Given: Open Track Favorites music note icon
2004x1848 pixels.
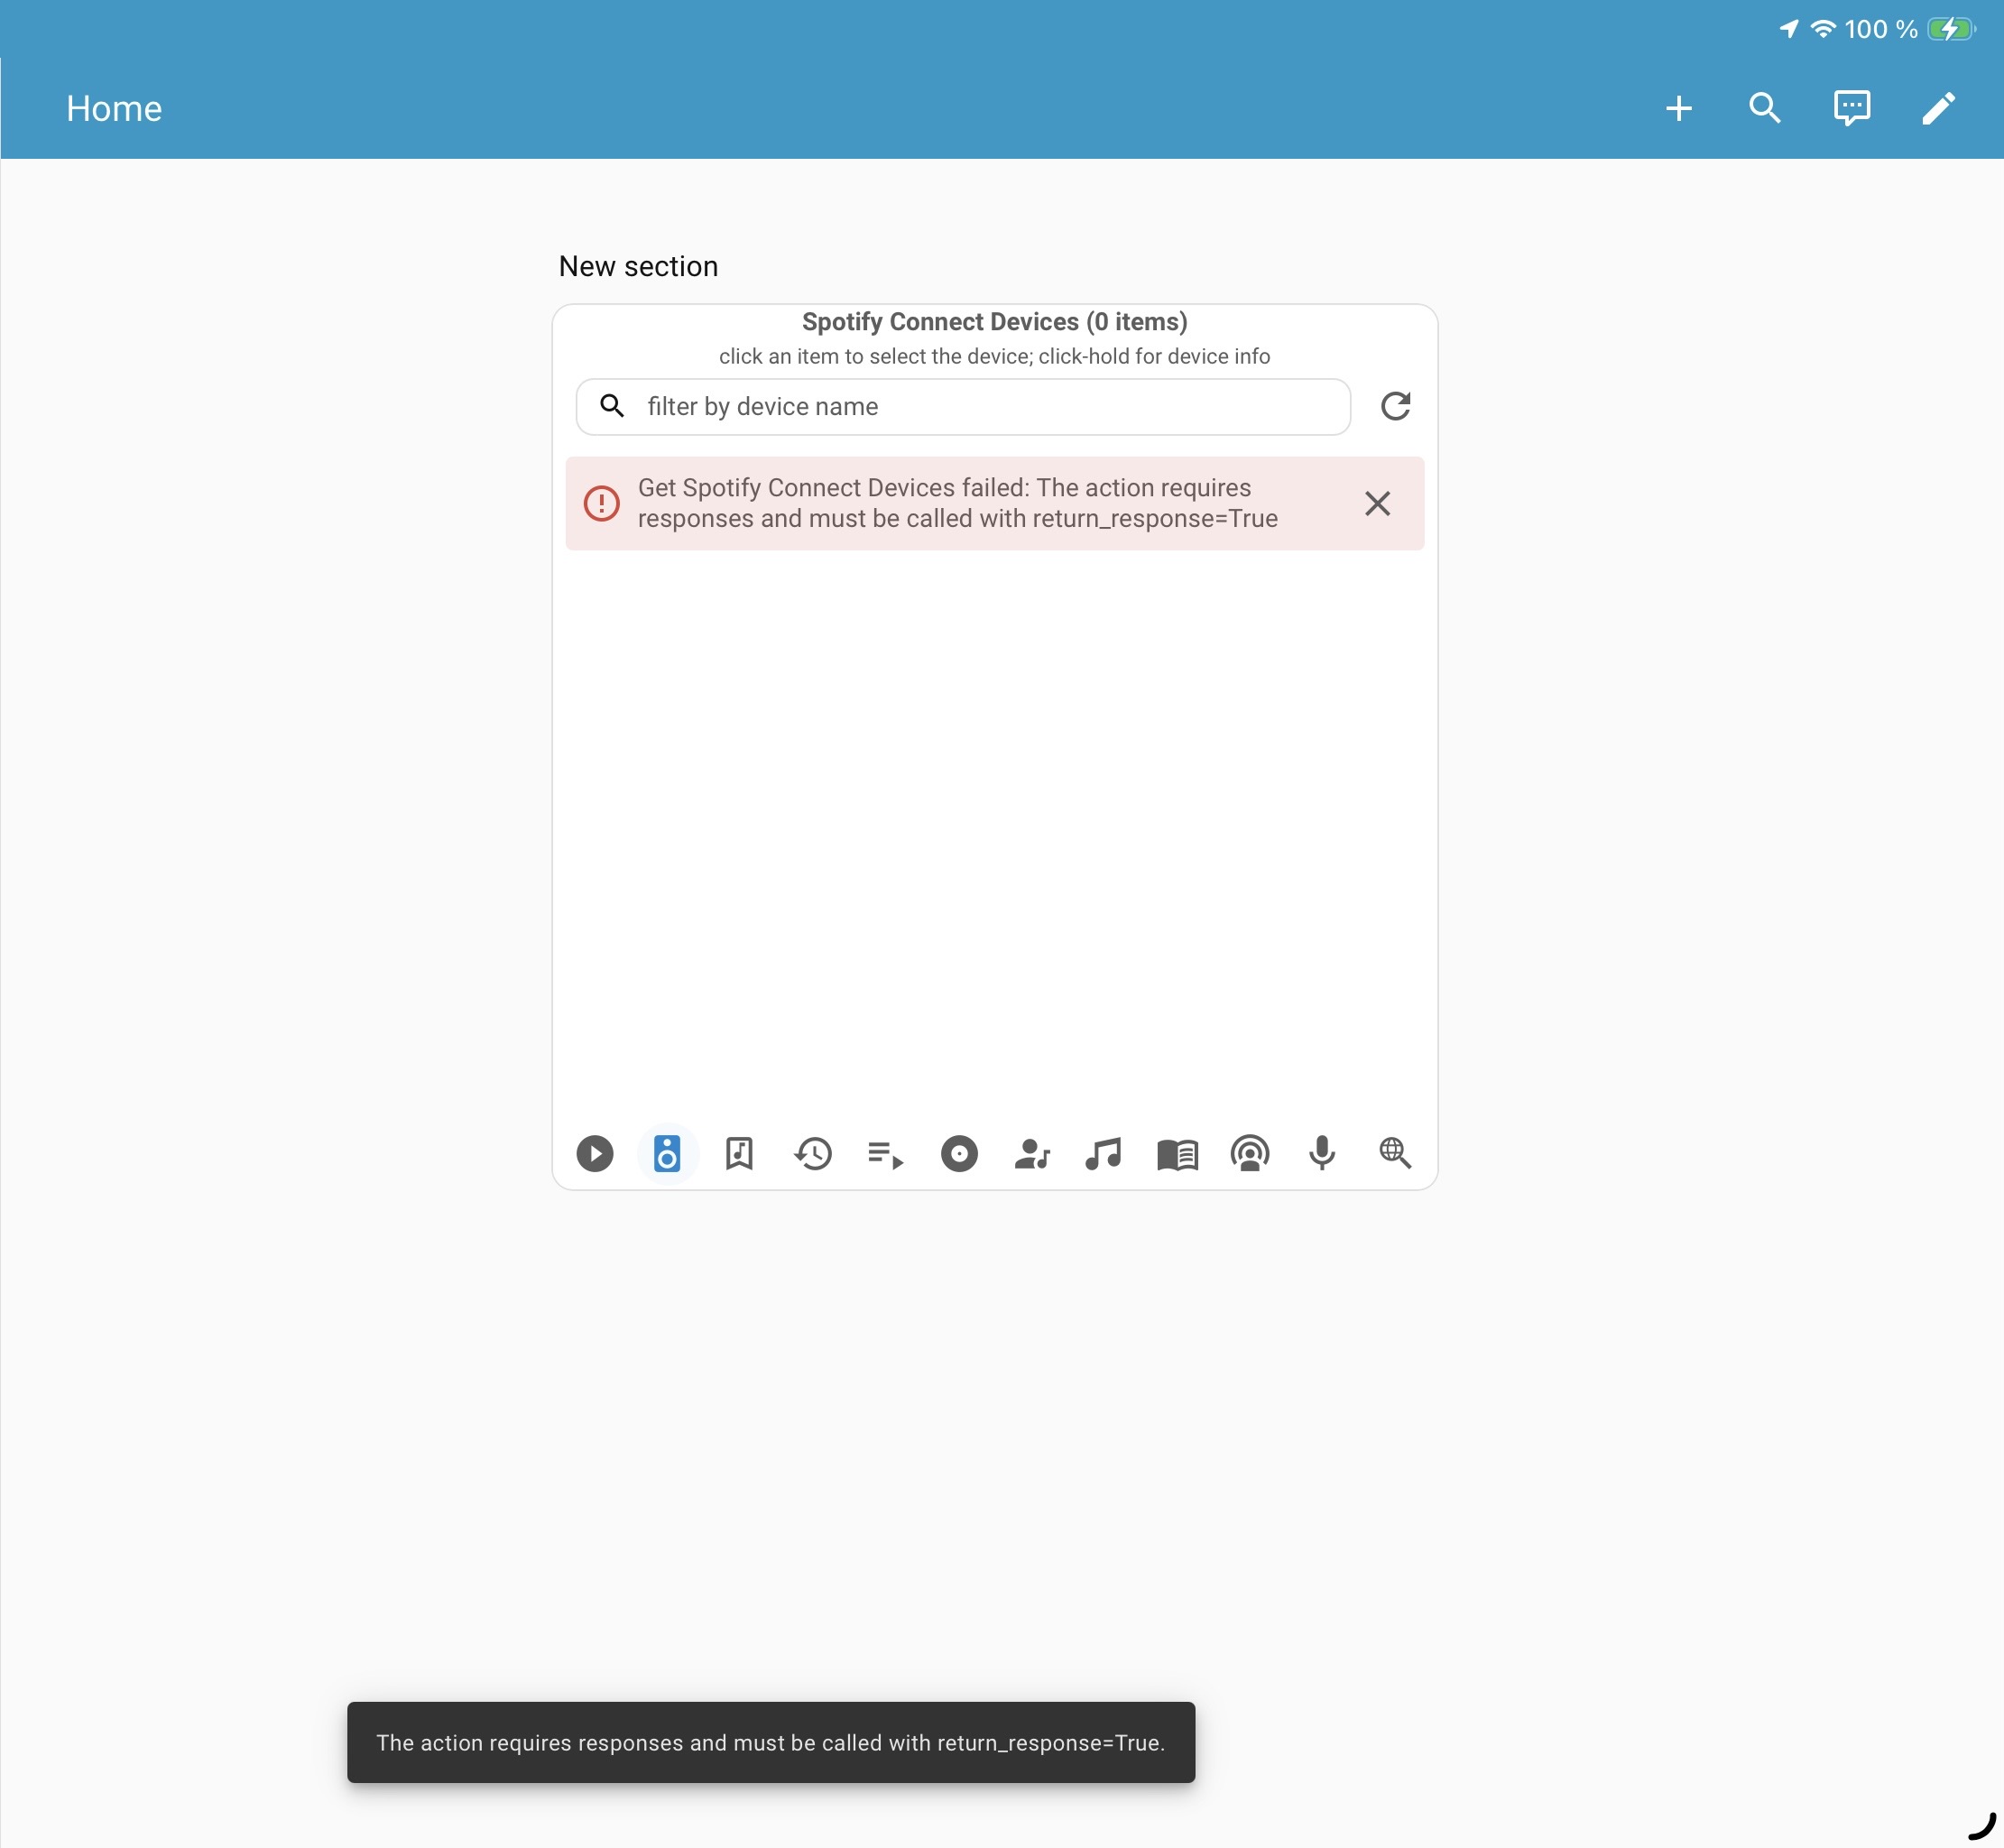Looking at the screenshot, I should (x=1104, y=1153).
